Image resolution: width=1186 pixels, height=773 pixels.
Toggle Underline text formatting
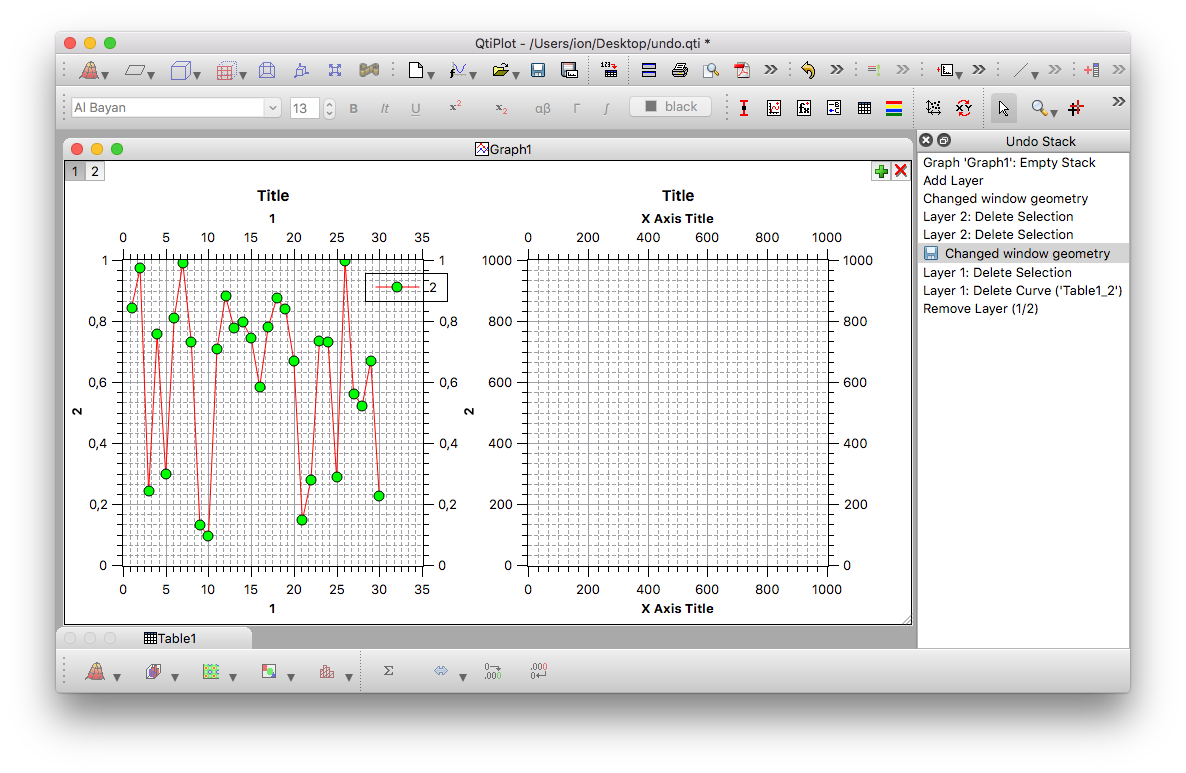coord(416,108)
